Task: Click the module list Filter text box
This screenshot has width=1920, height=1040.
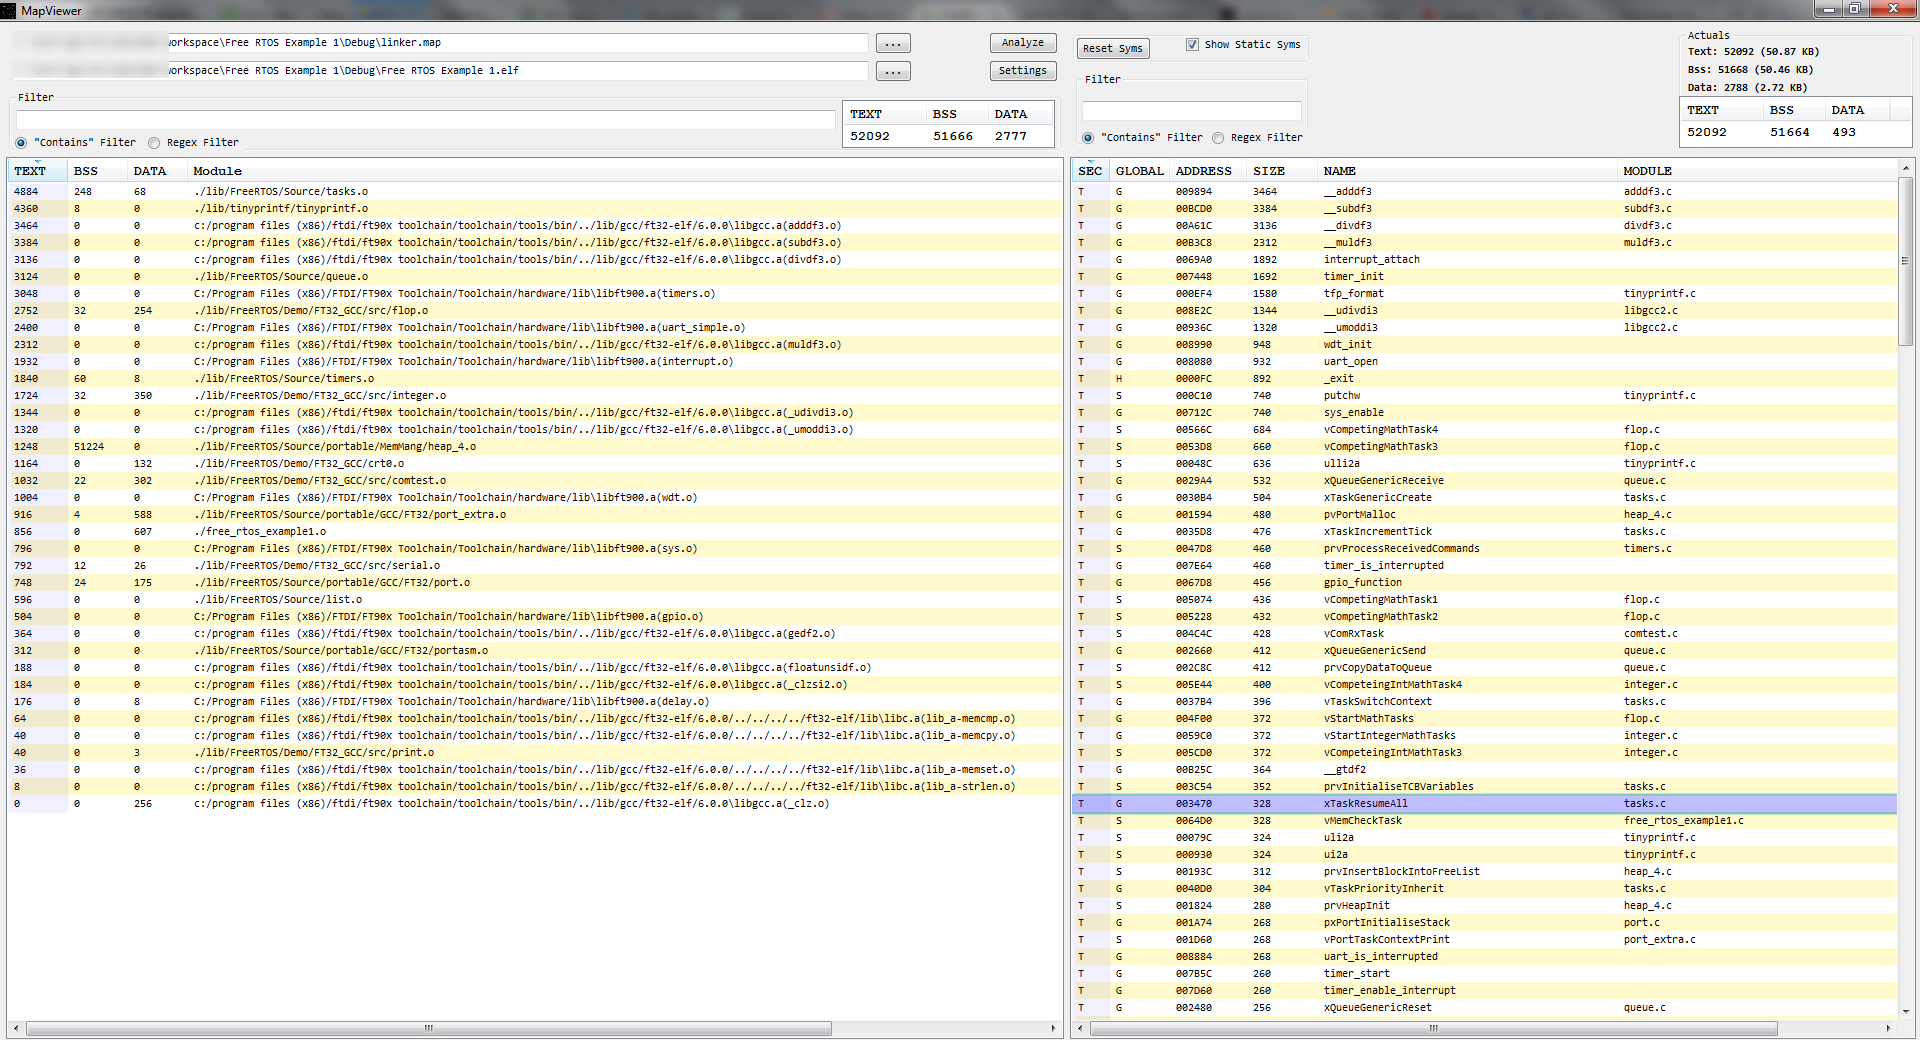Action: click(425, 120)
